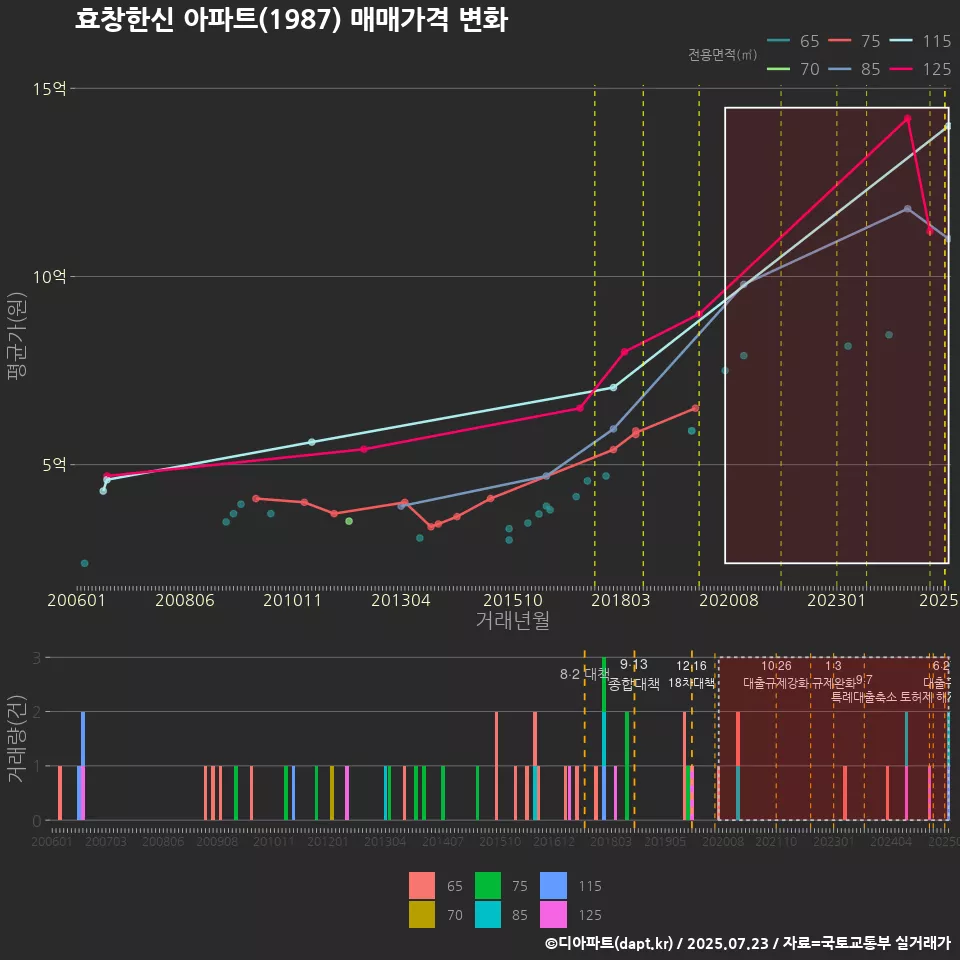This screenshot has height=960, width=960.
Task: Click the 5억 y-axis tick label
Action: tap(54, 465)
